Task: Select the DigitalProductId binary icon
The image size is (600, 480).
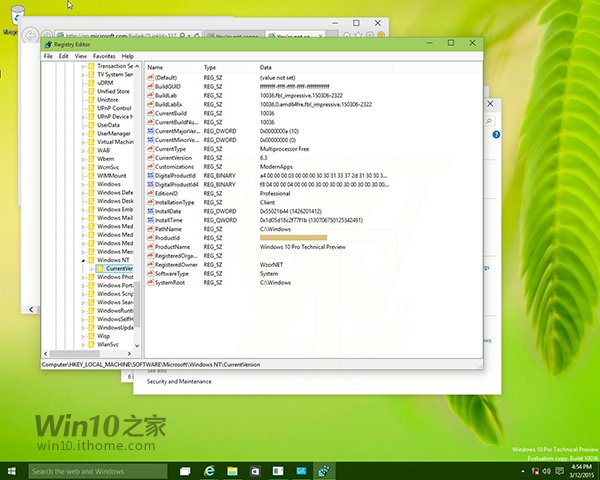Action: click(x=150, y=176)
